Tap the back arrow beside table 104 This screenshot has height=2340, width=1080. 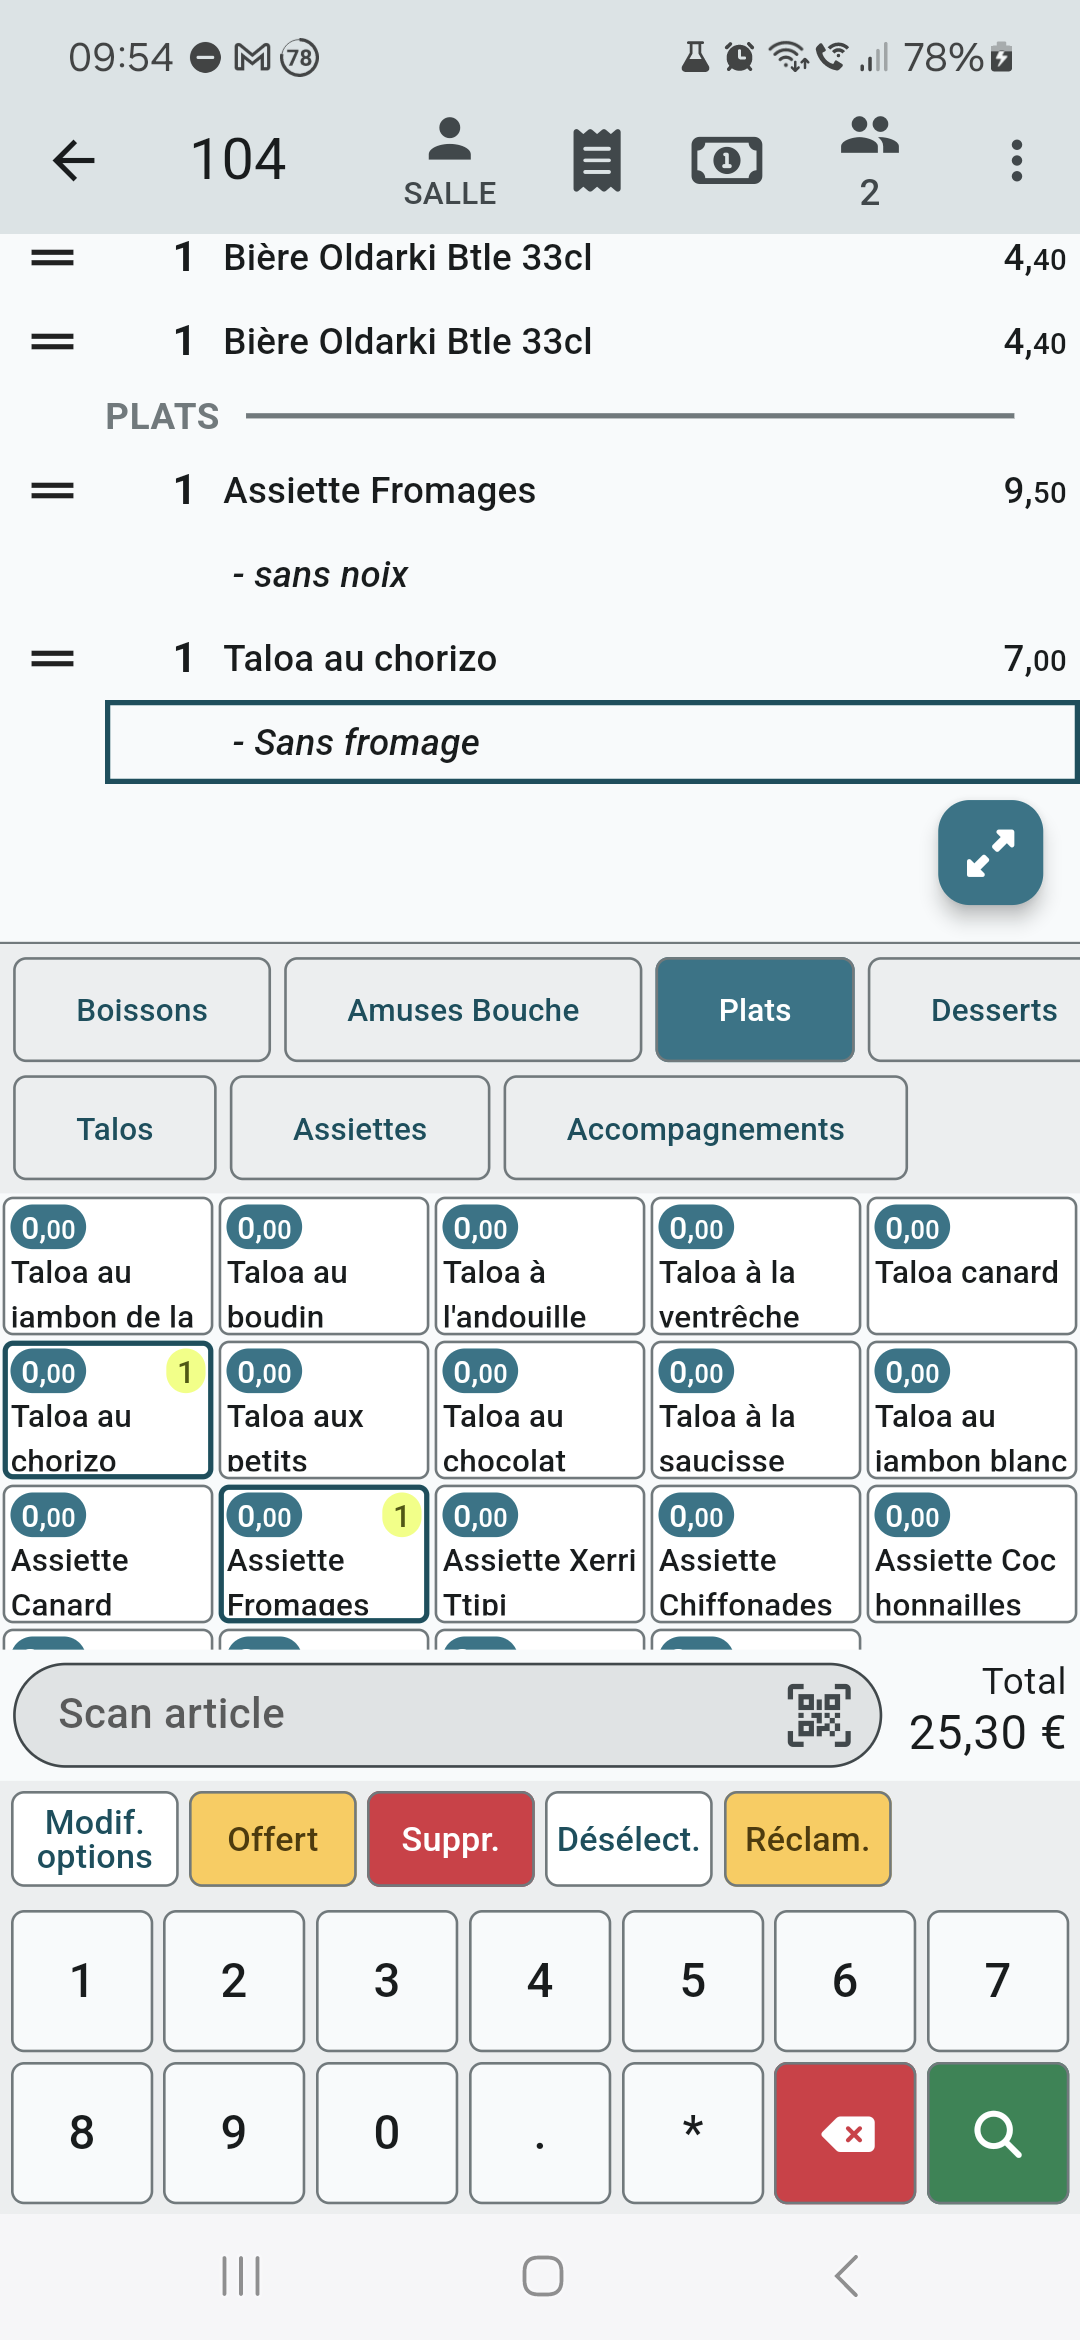(73, 160)
